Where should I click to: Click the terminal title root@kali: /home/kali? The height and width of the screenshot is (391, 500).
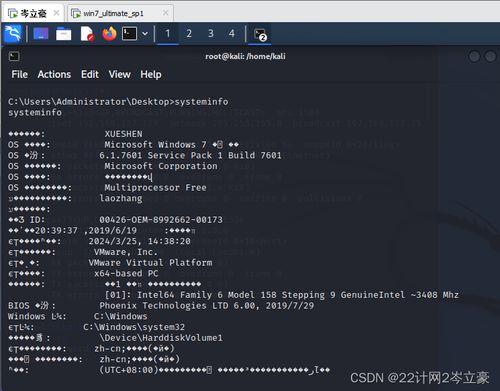coord(245,56)
